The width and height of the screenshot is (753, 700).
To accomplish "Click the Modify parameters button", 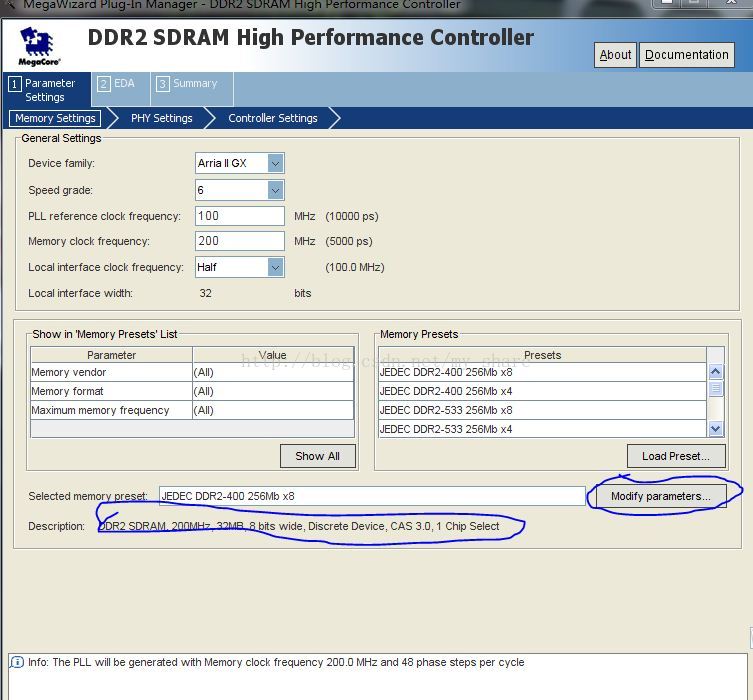I will (661, 496).
